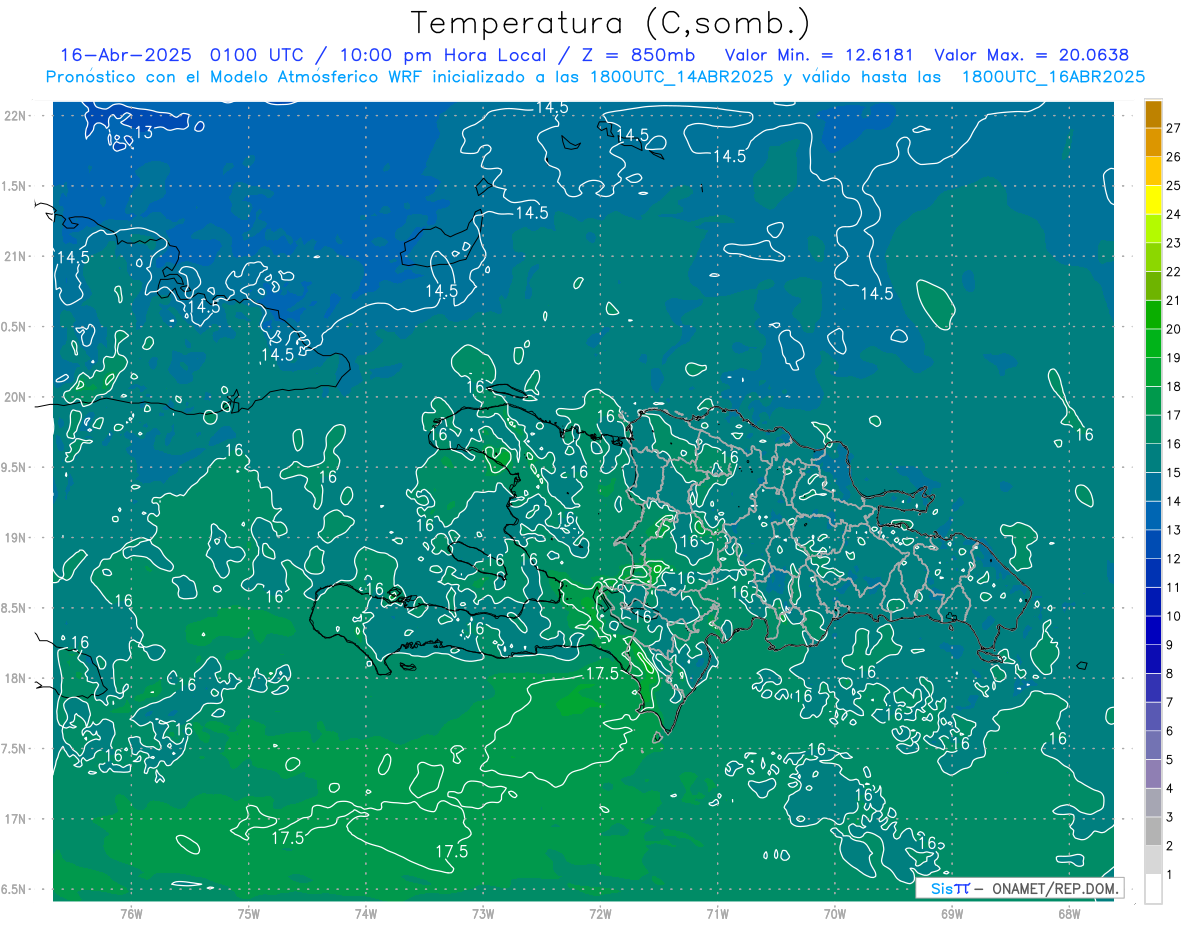The width and height of the screenshot is (1200, 927).
Task: Click the '9.5N' latitude axis label
Action: (x=15, y=467)
